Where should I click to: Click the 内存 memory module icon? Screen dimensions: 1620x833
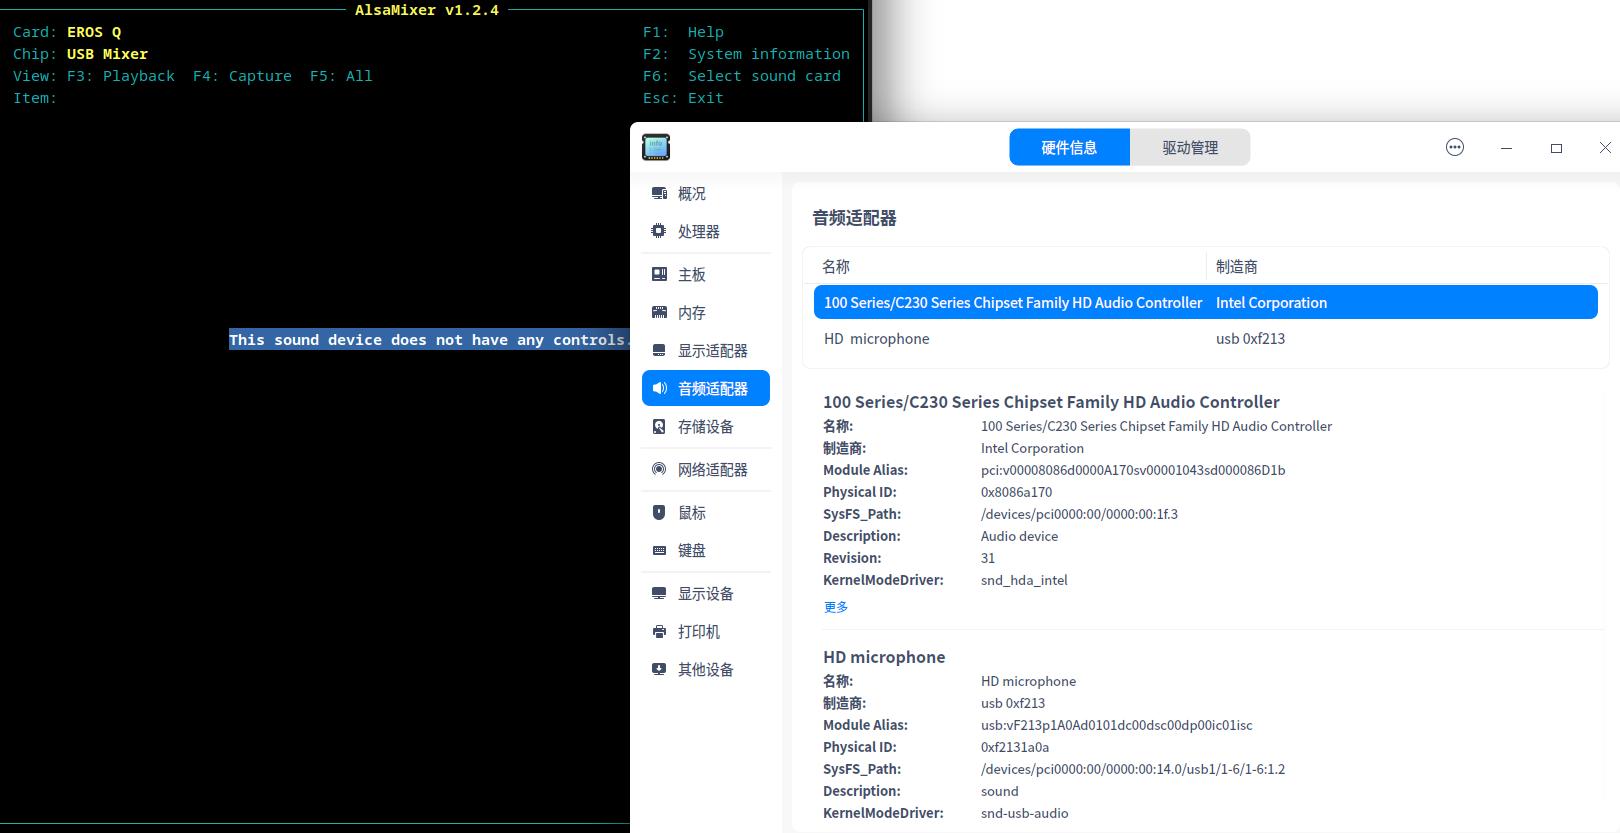click(659, 312)
